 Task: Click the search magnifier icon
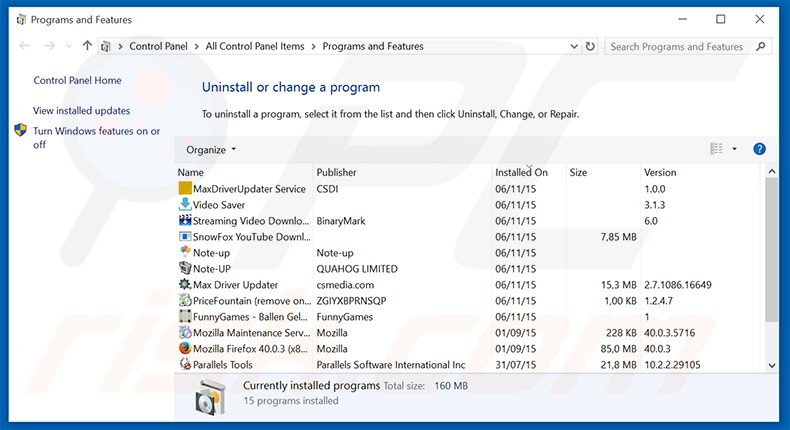point(761,46)
